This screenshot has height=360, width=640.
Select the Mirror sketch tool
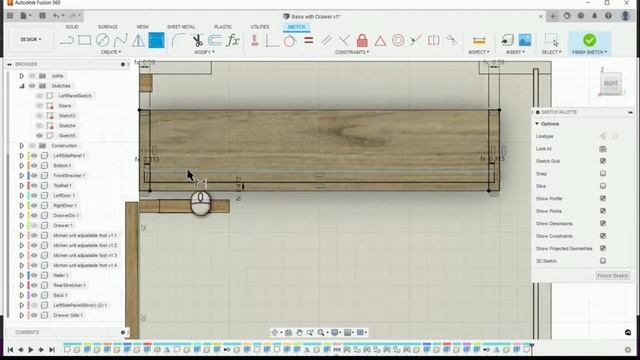138,40
